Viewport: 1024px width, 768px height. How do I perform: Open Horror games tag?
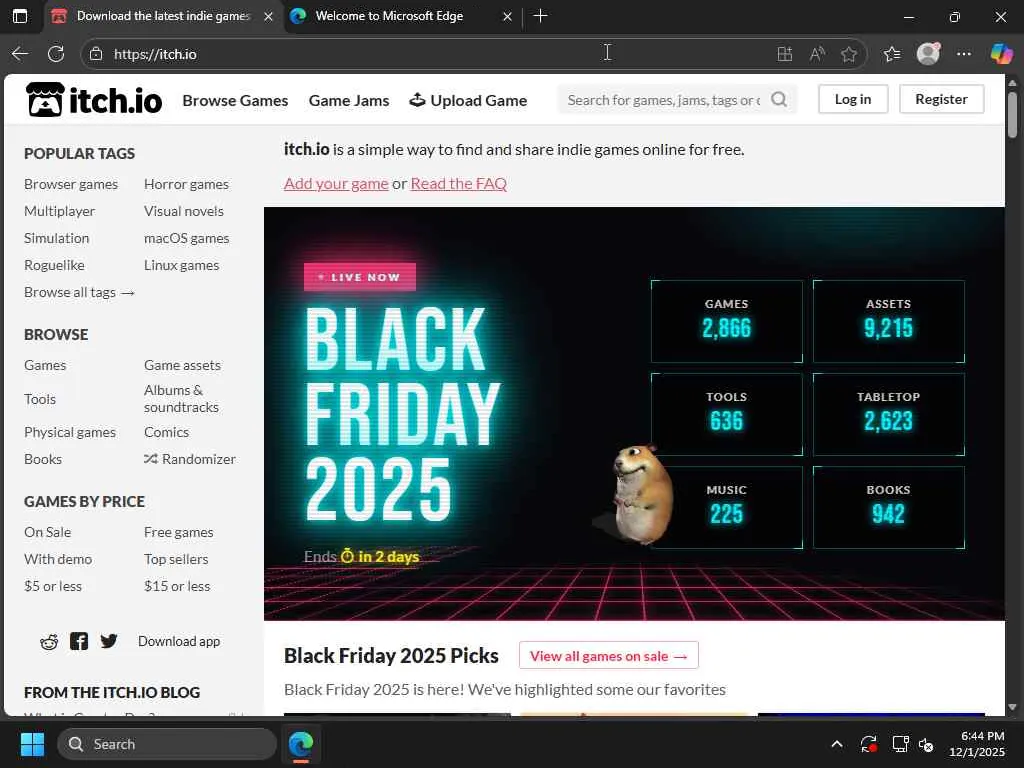click(x=186, y=184)
